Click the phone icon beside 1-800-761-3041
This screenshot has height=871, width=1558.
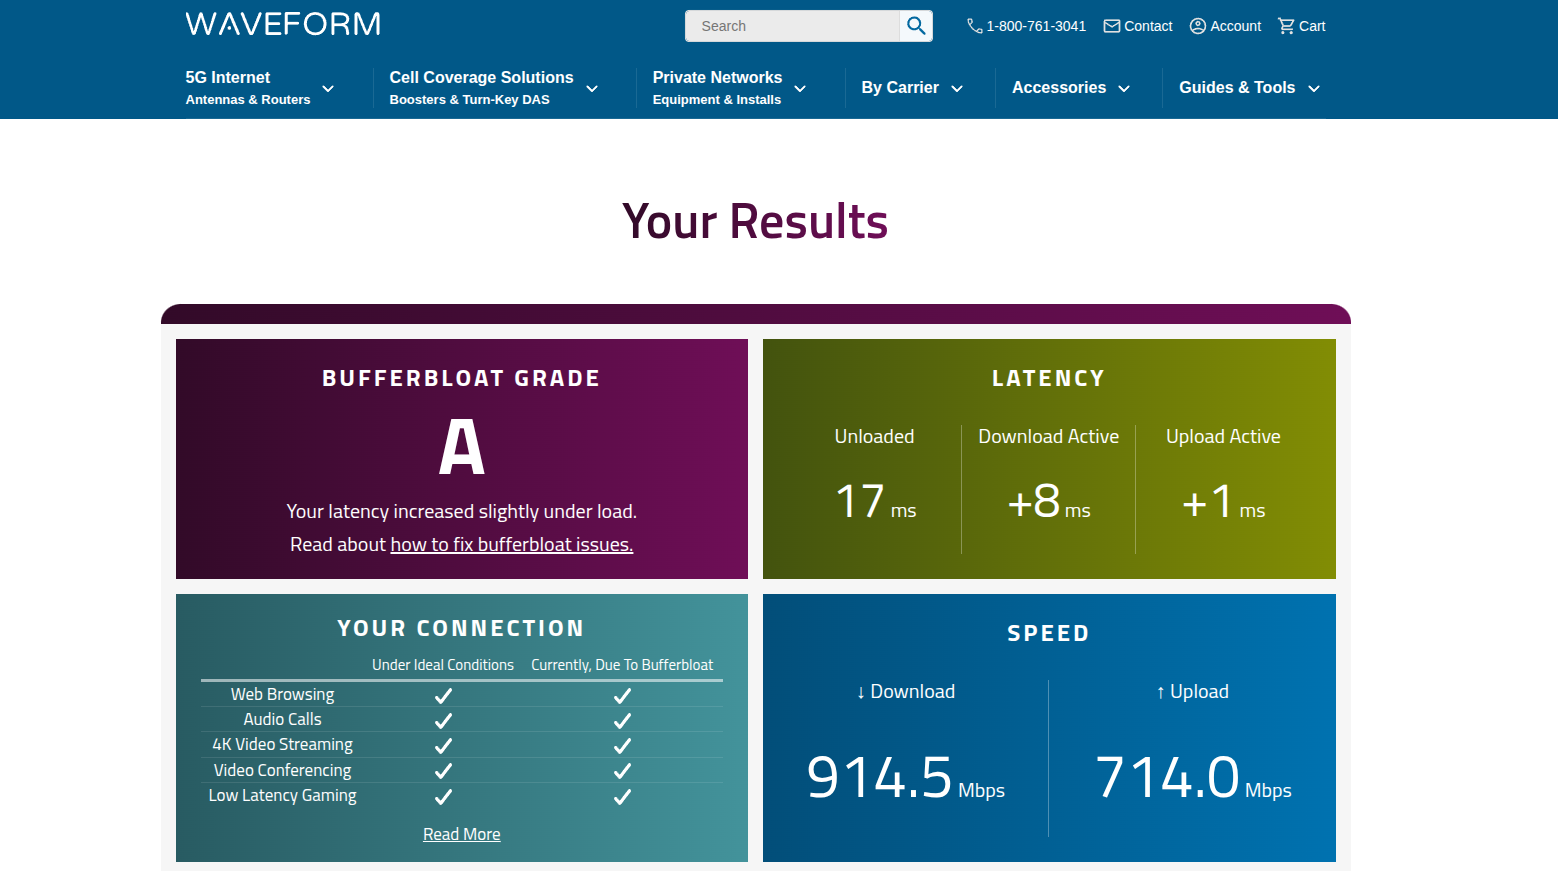click(x=974, y=26)
